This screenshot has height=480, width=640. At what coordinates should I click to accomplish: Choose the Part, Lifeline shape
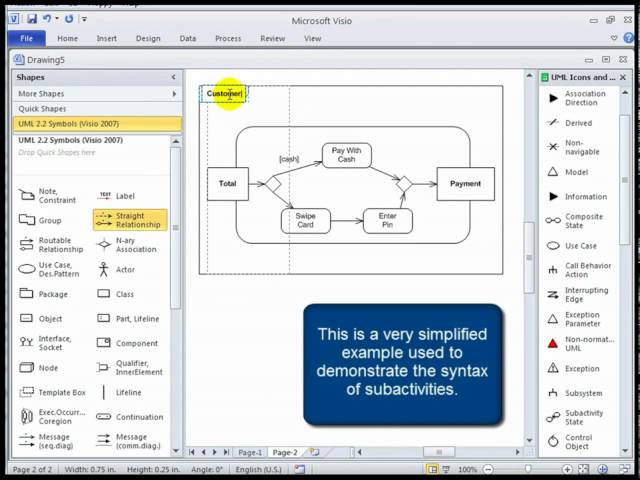[128, 318]
